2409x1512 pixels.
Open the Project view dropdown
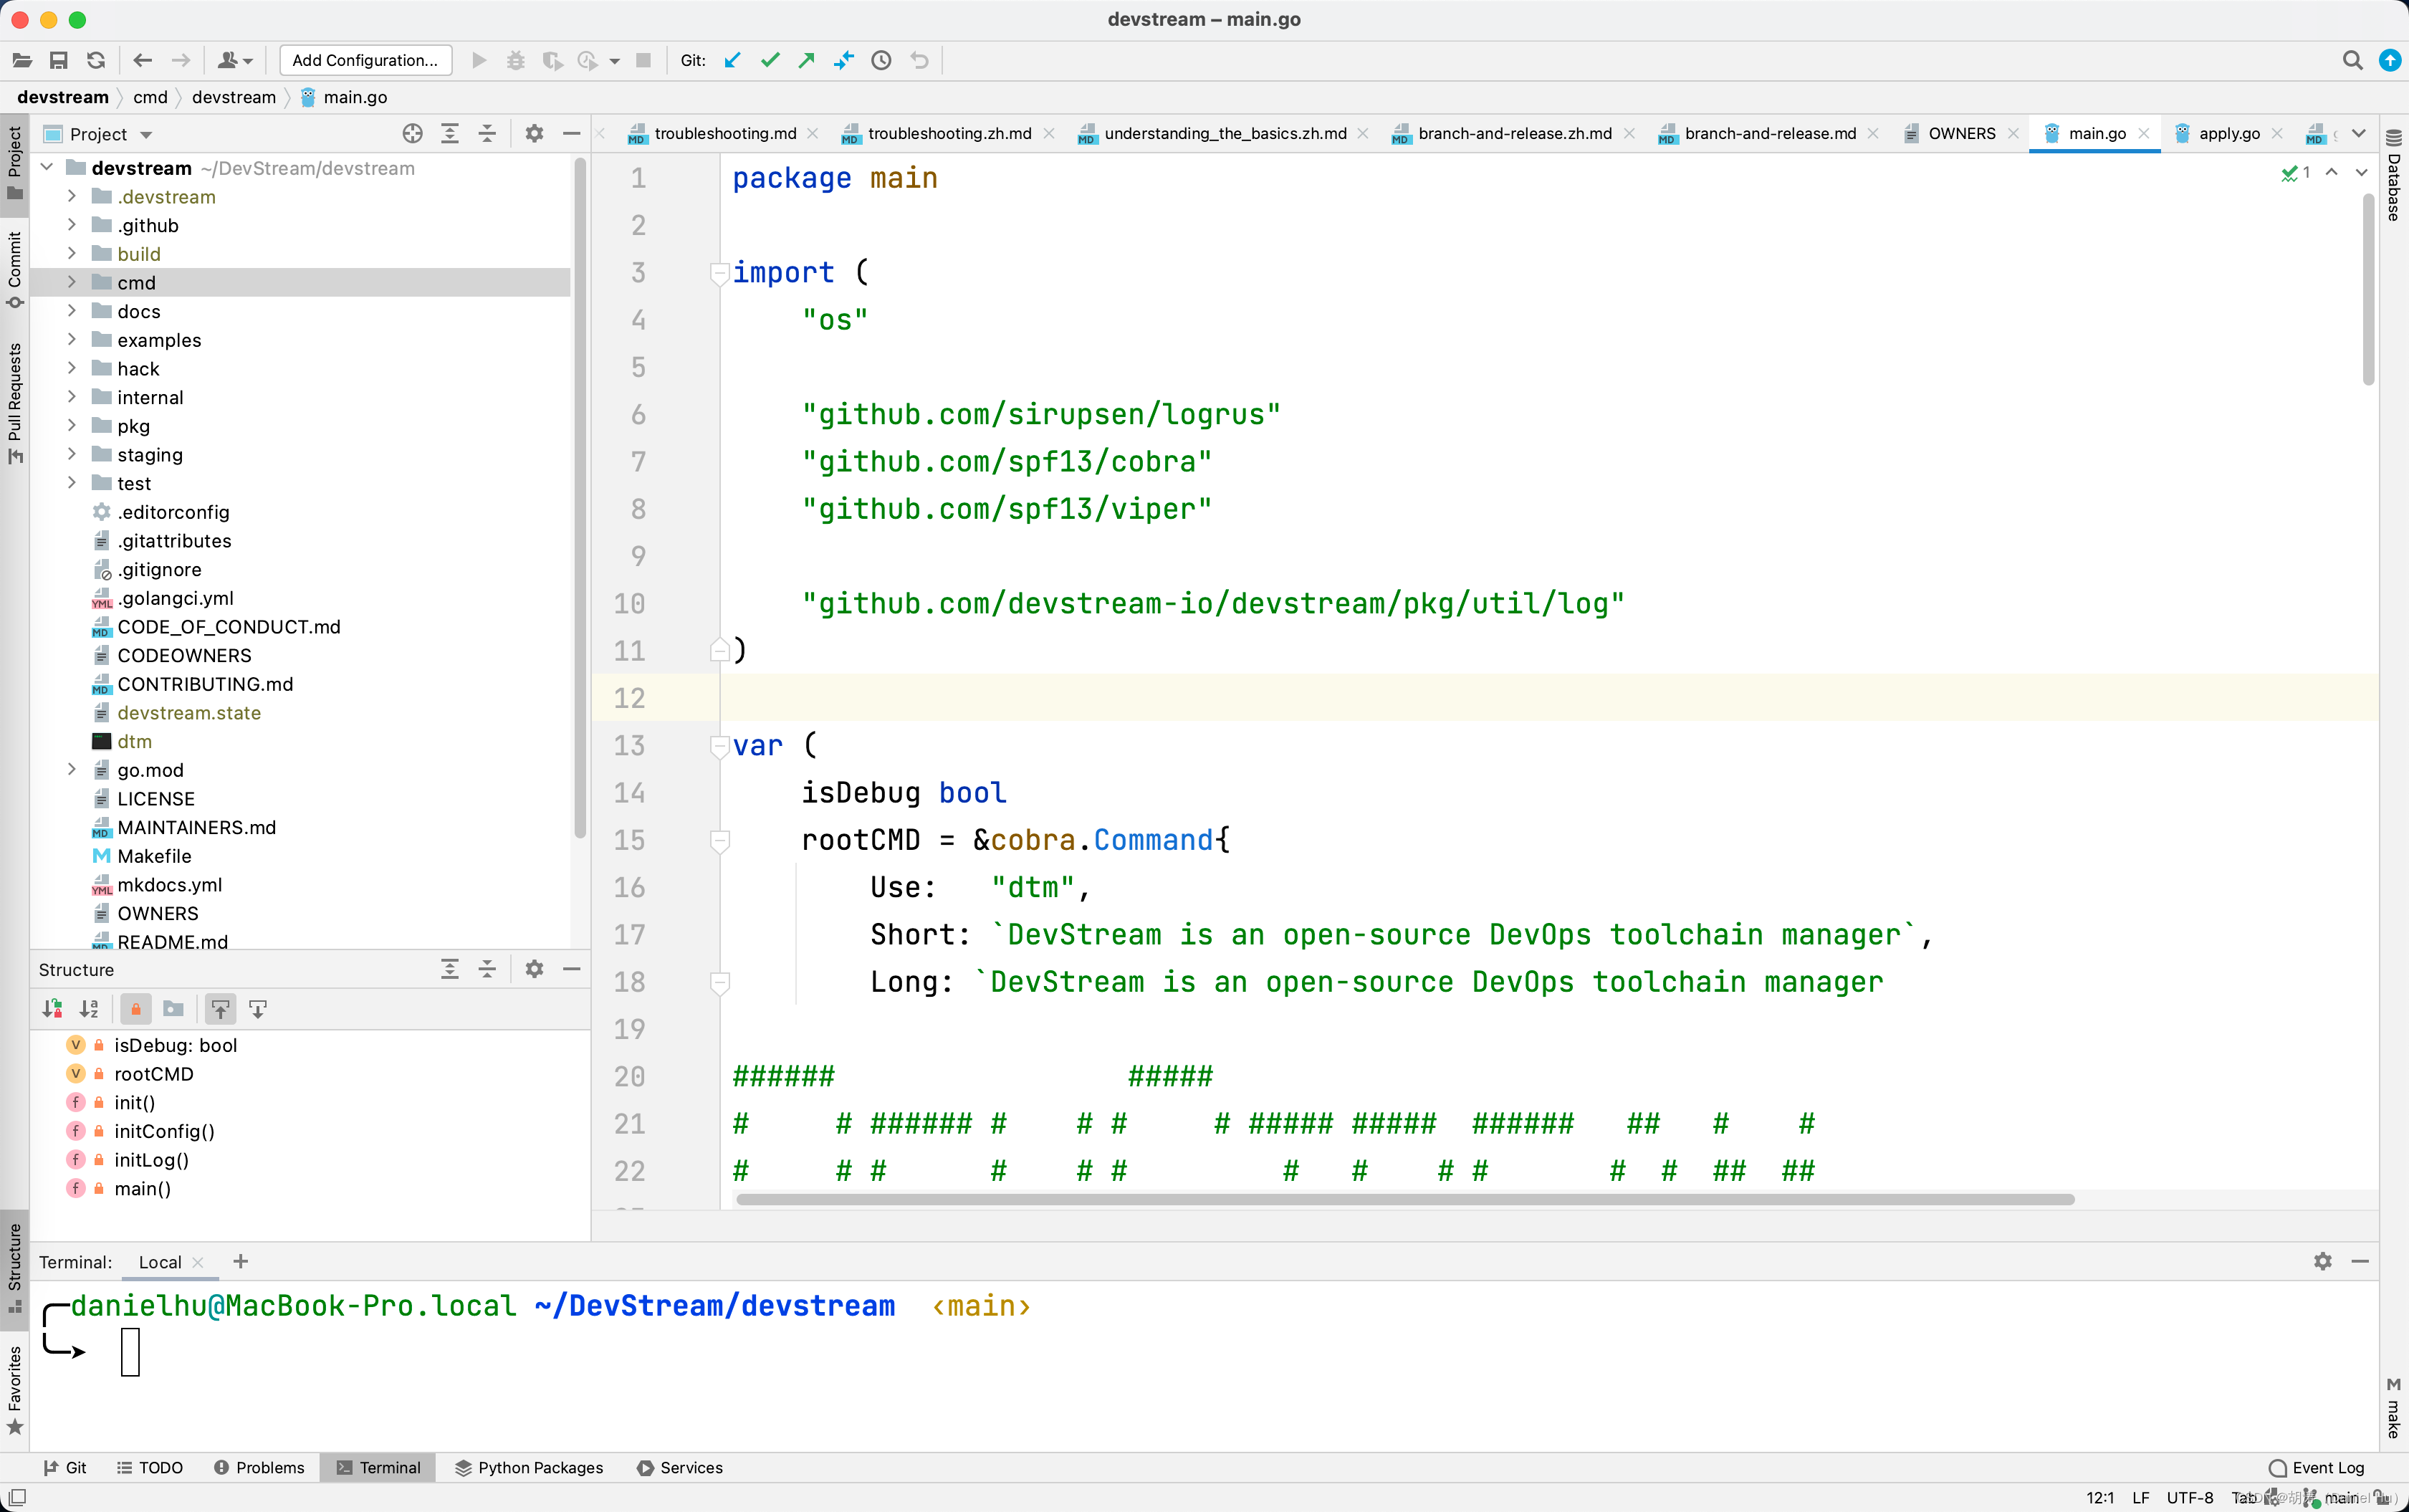[x=146, y=134]
